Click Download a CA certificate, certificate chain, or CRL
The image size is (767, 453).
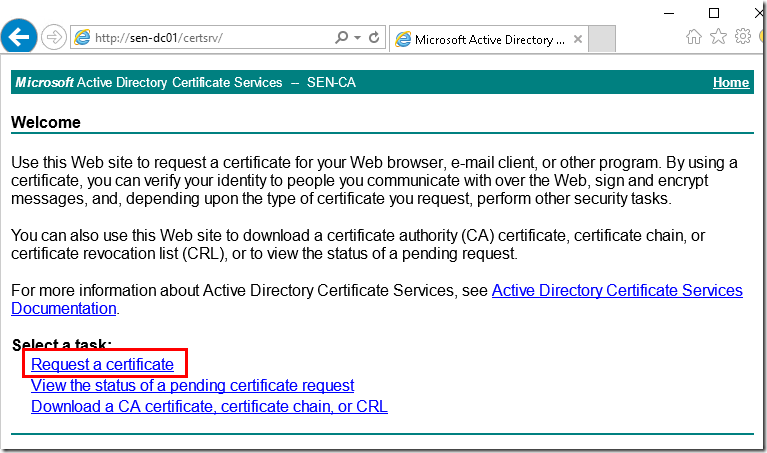pos(209,407)
